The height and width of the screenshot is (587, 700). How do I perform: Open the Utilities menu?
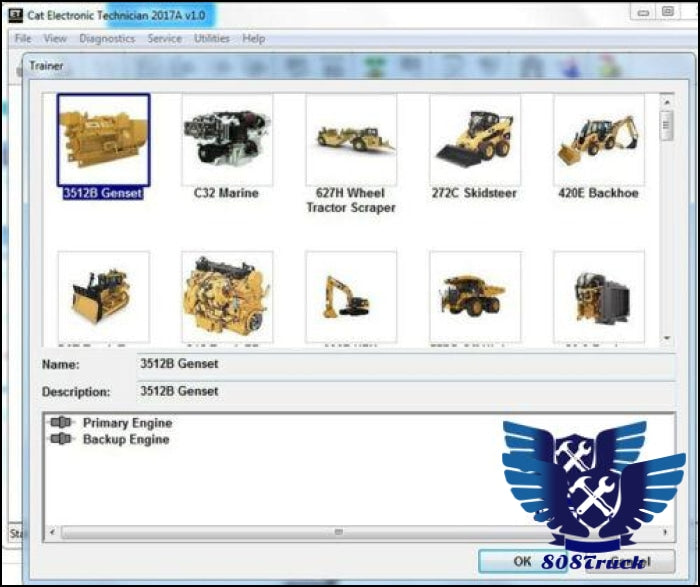pos(211,39)
